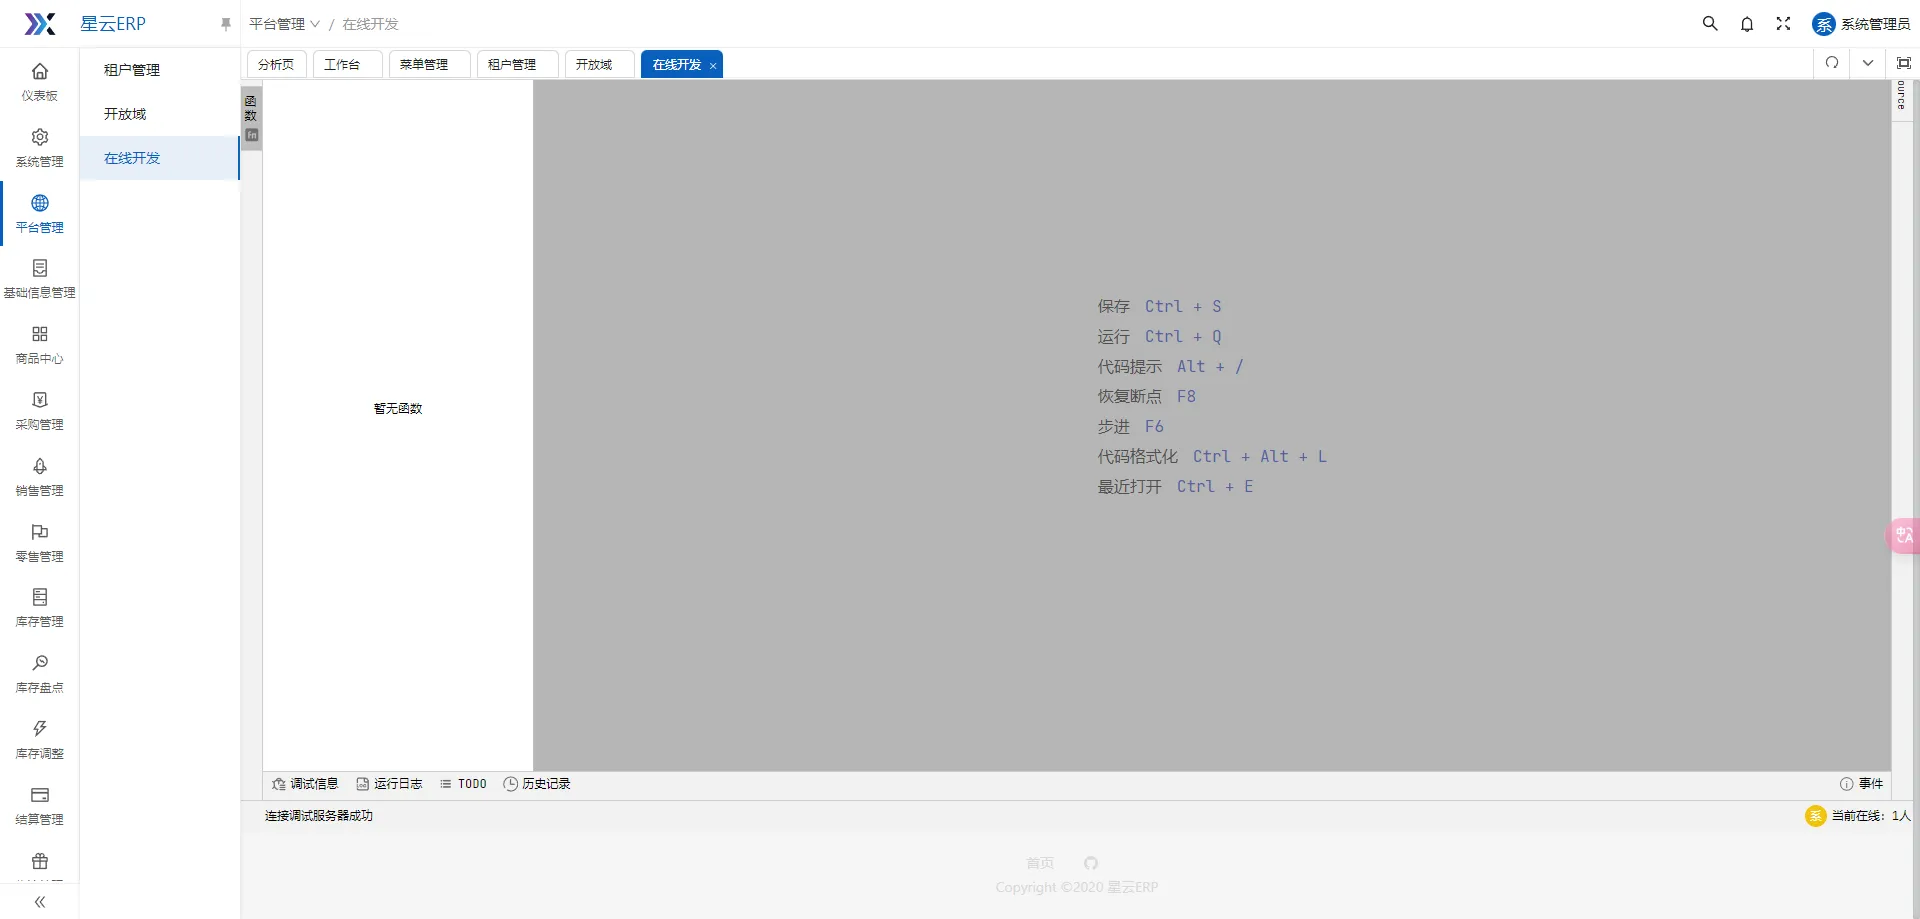Click the search magnifier icon in header
1920x919 pixels.
pos(1710,23)
